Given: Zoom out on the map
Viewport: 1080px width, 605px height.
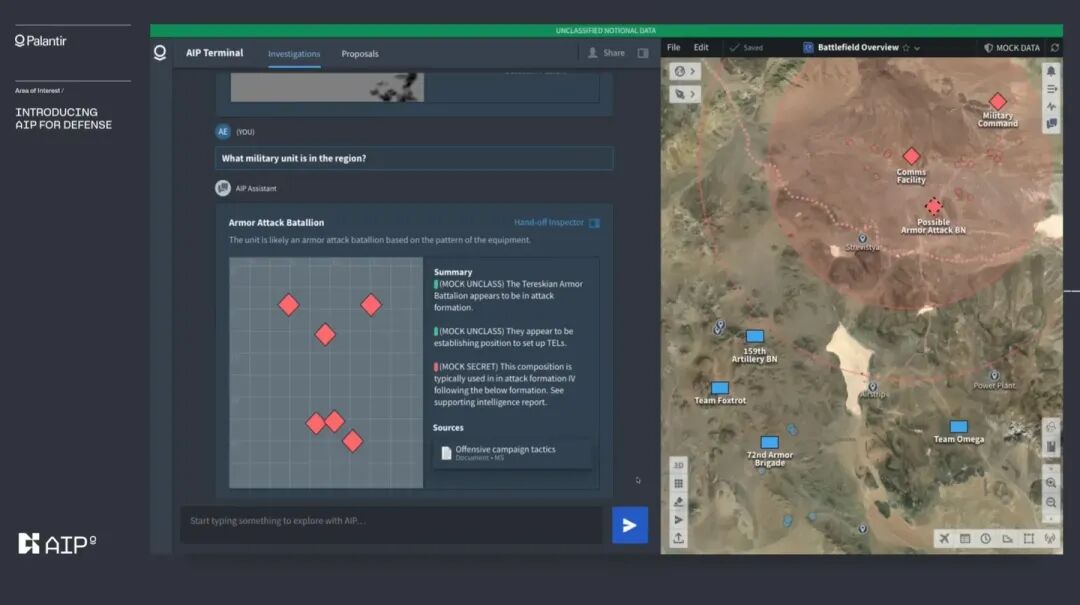Looking at the screenshot, I should 1051,502.
